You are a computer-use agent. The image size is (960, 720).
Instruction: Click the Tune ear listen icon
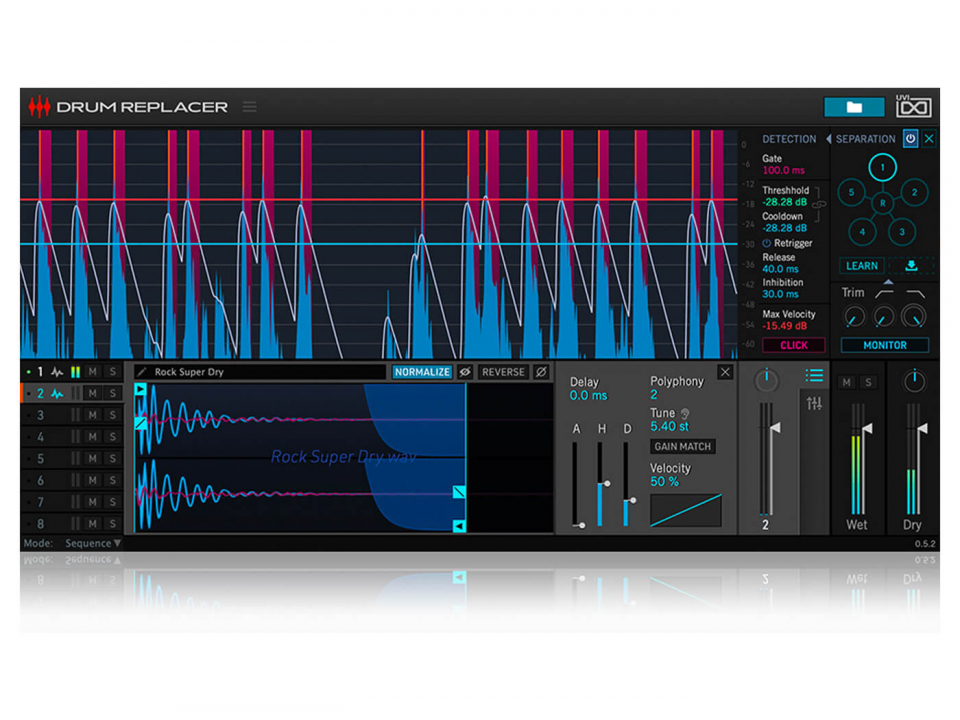(685, 414)
